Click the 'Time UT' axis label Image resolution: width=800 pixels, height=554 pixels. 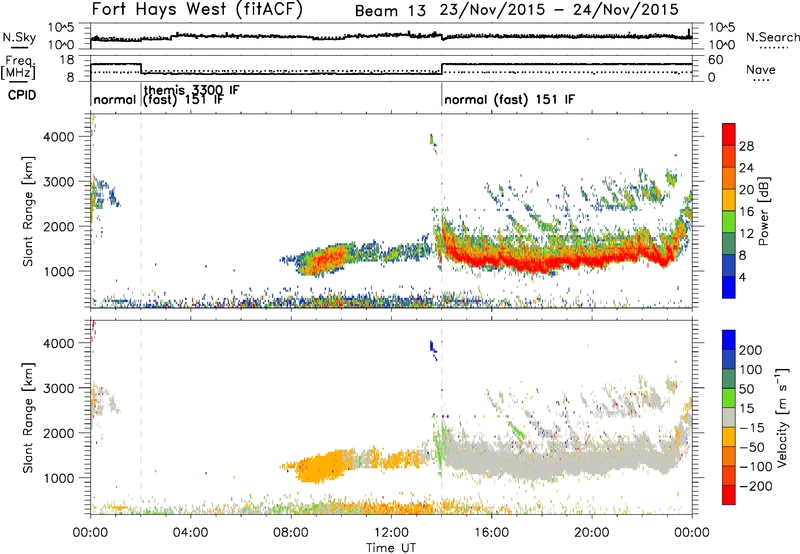click(x=391, y=547)
